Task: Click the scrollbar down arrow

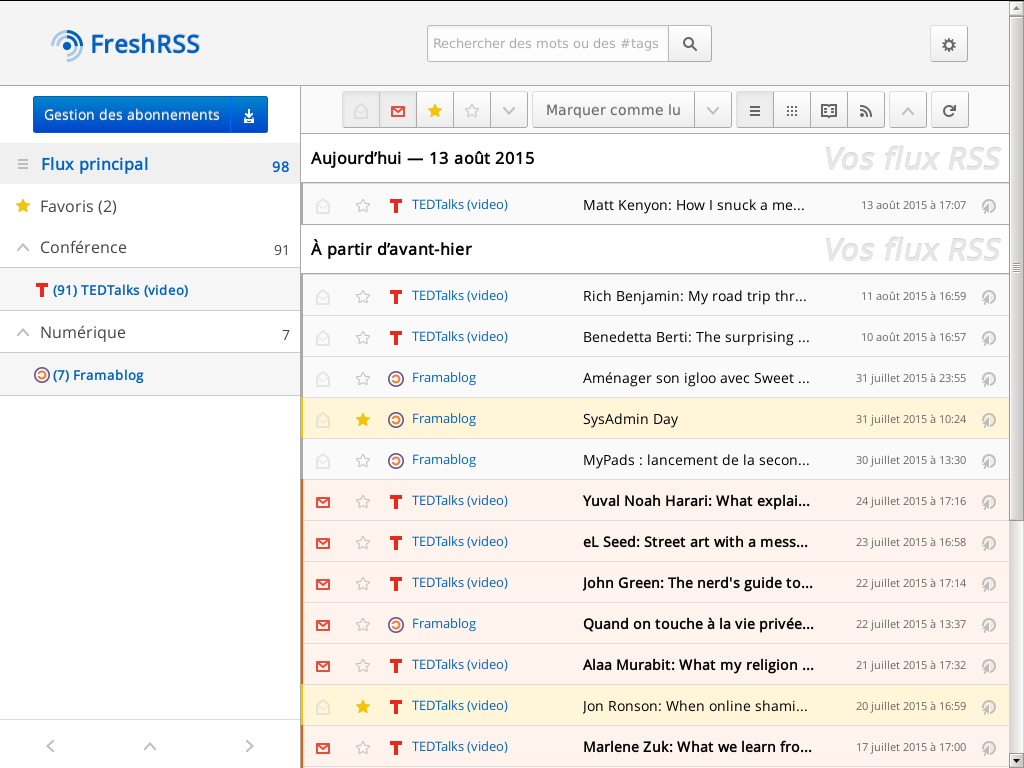Action: 1016,761
